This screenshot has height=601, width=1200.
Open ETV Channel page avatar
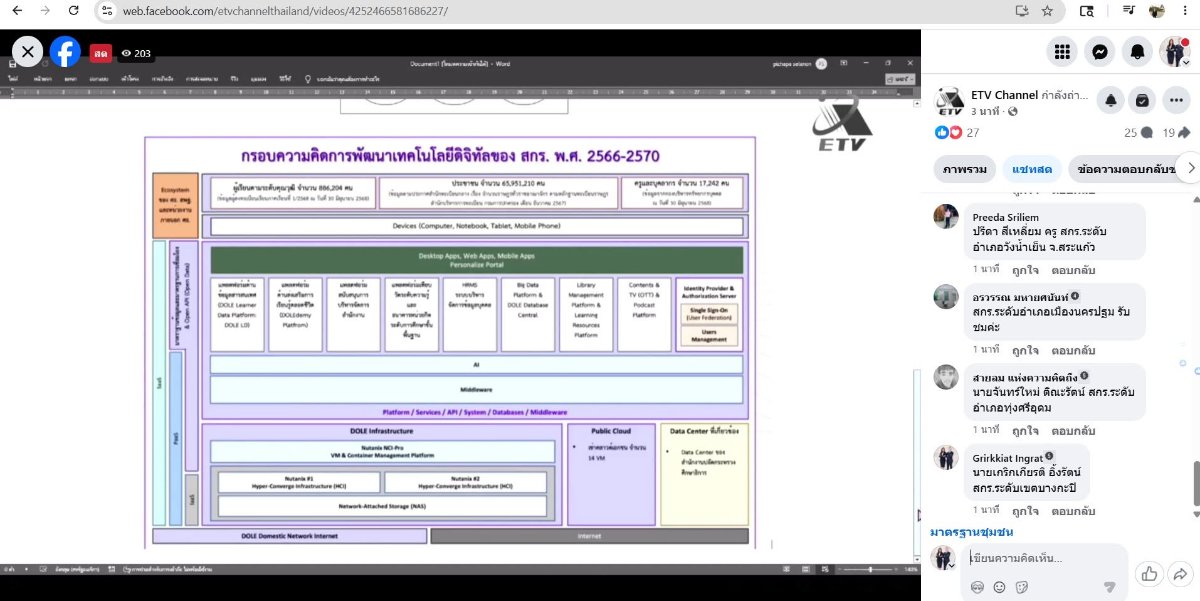[x=949, y=101]
